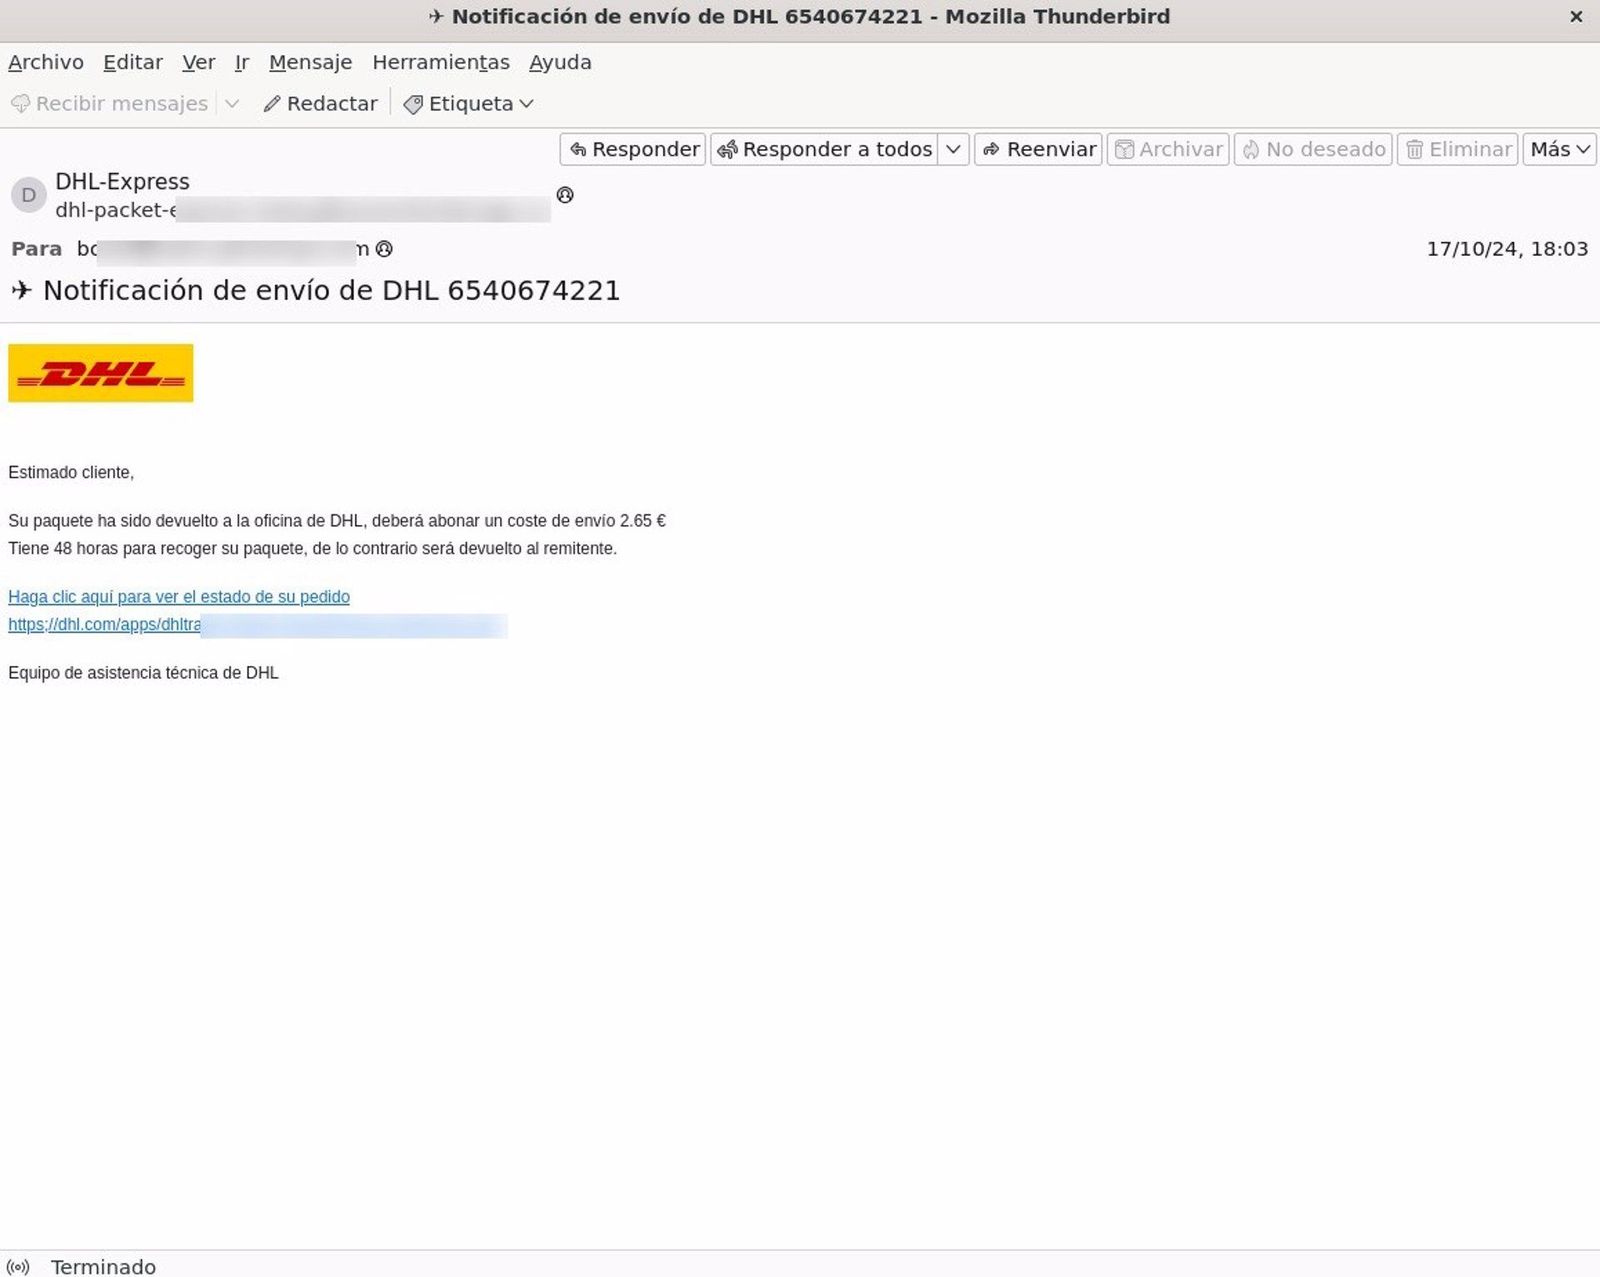The height and width of the screenshot is (1277, 1600).
Task: Click the Recibir mensajes cloud icon
Action: (19, 103)
